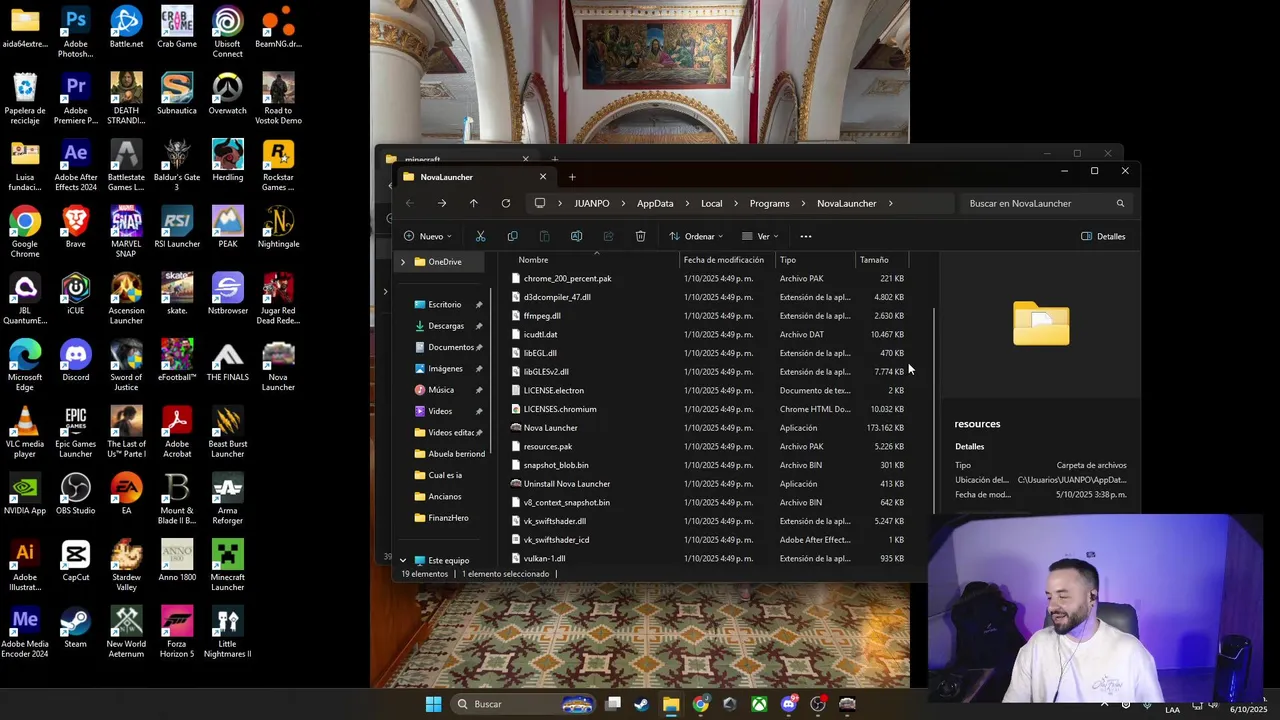Open Nova Launcher desktop shortcut
Screen dimensions: 1280x720
coord(278,367)
